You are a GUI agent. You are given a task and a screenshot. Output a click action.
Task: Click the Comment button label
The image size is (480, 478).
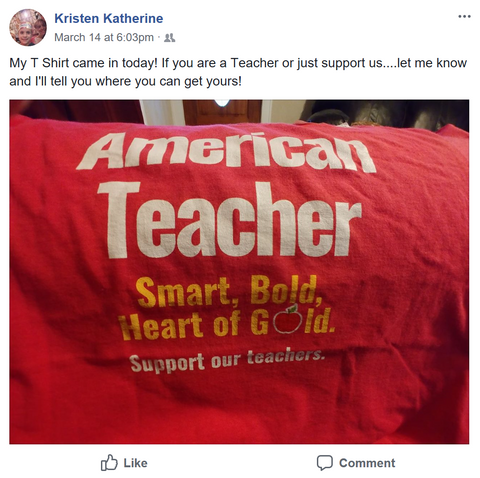click(367, 463)
